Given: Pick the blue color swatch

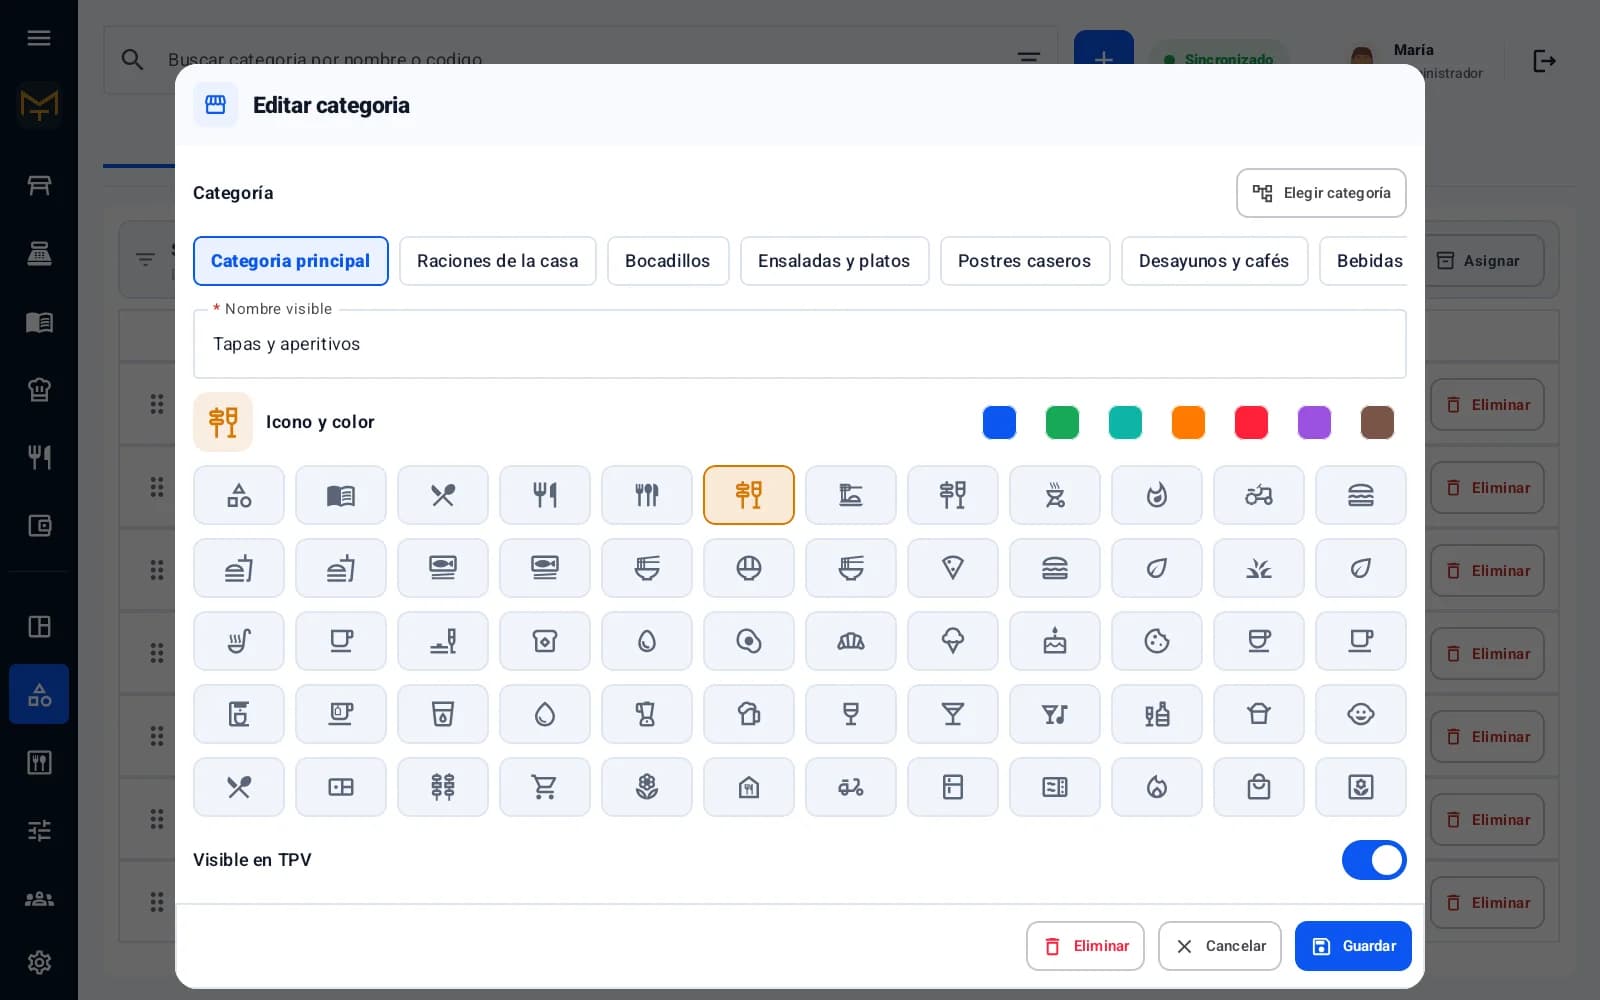Looking at the screenshot, I should (x=999, y=422).
